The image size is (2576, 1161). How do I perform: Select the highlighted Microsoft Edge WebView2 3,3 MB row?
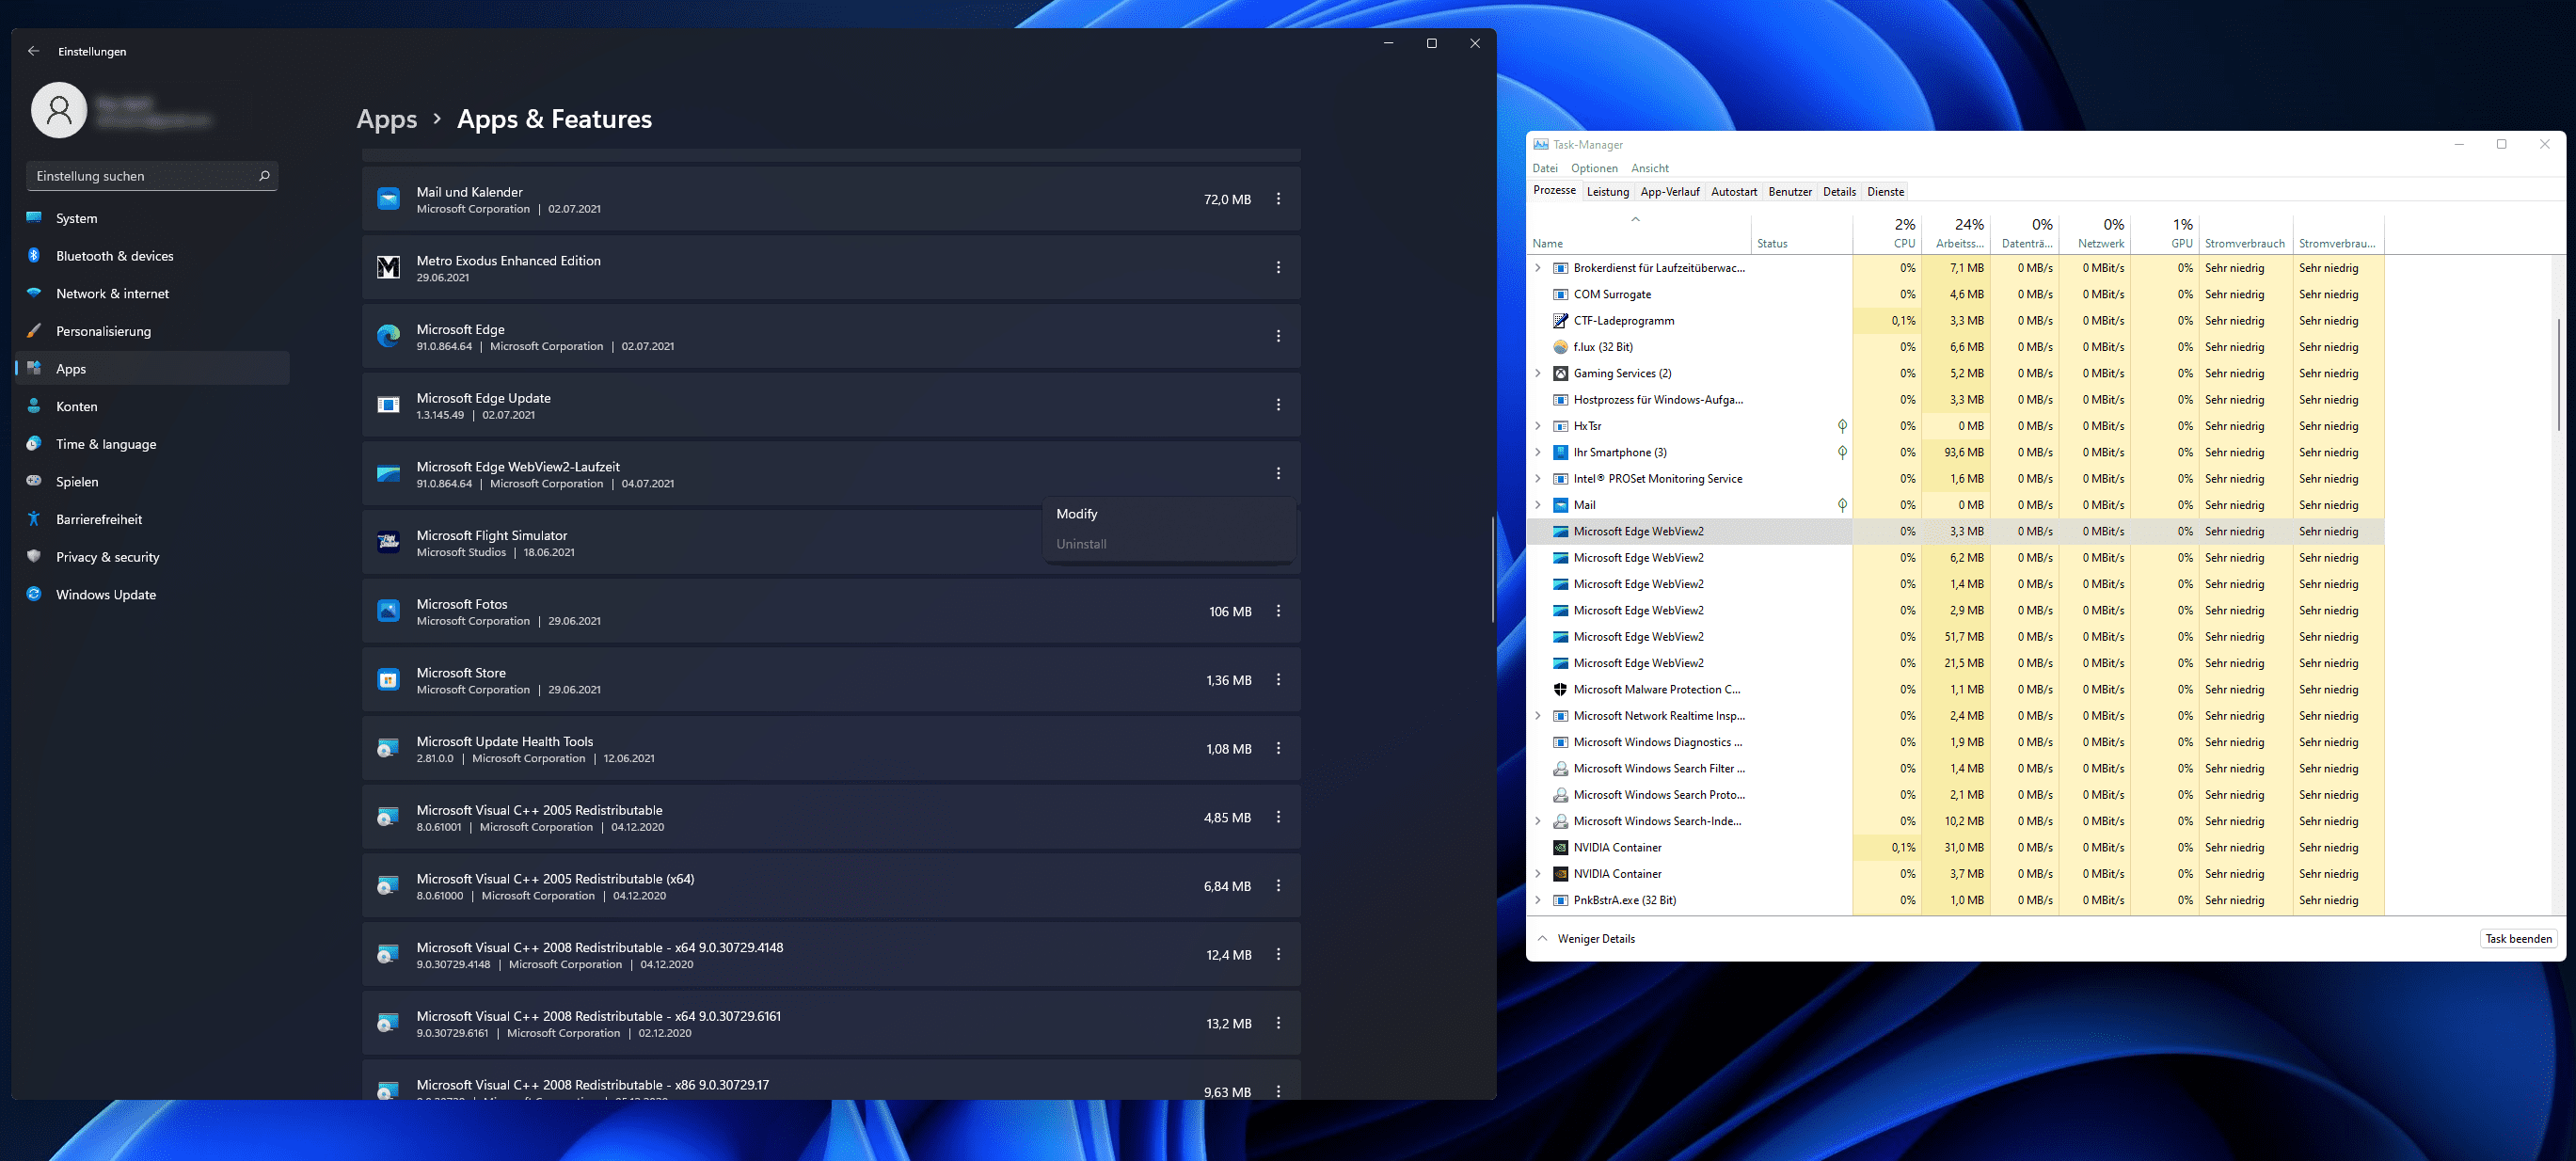pos(1955,532)
